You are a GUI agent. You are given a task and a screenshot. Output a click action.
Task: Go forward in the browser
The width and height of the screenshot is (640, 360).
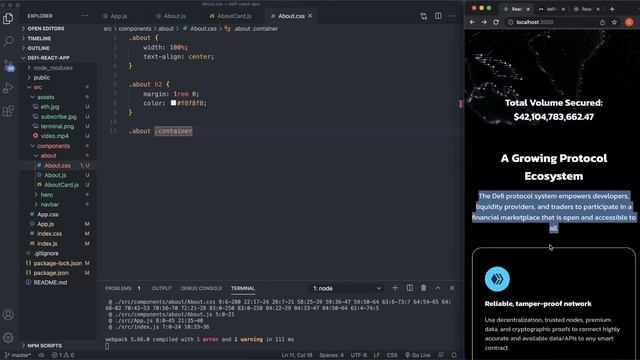pyautogui.click(x=484, y=22)
